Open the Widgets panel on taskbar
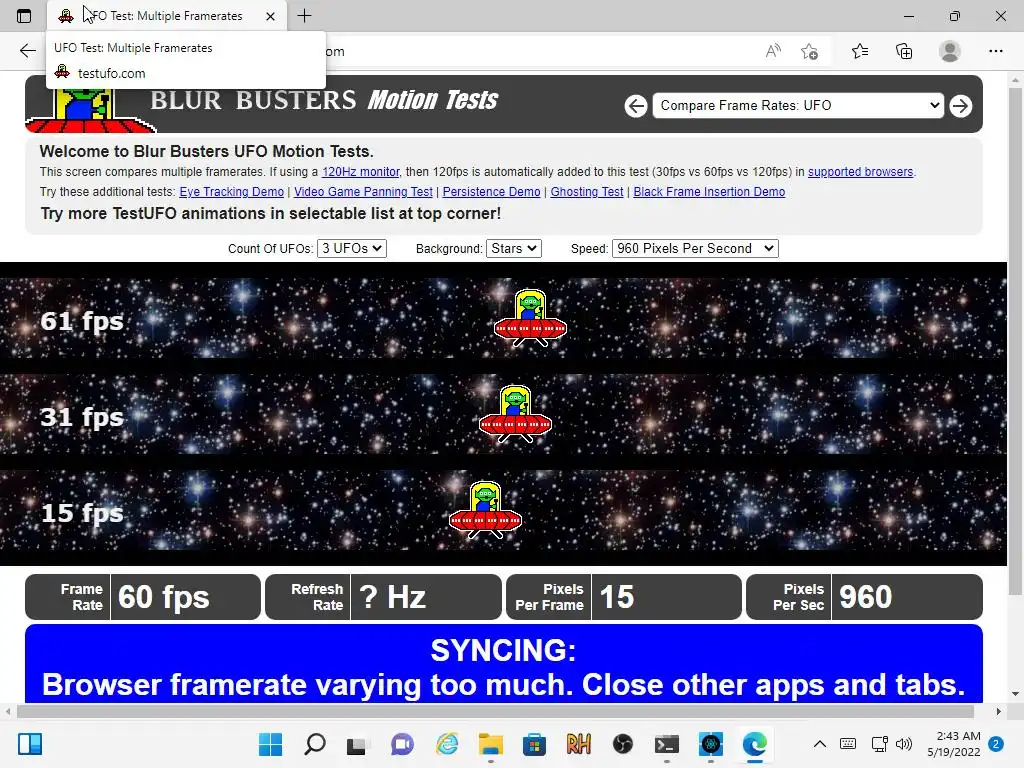Image resolution: width=1024 pixels, height=768 pixels. [30, 744]
